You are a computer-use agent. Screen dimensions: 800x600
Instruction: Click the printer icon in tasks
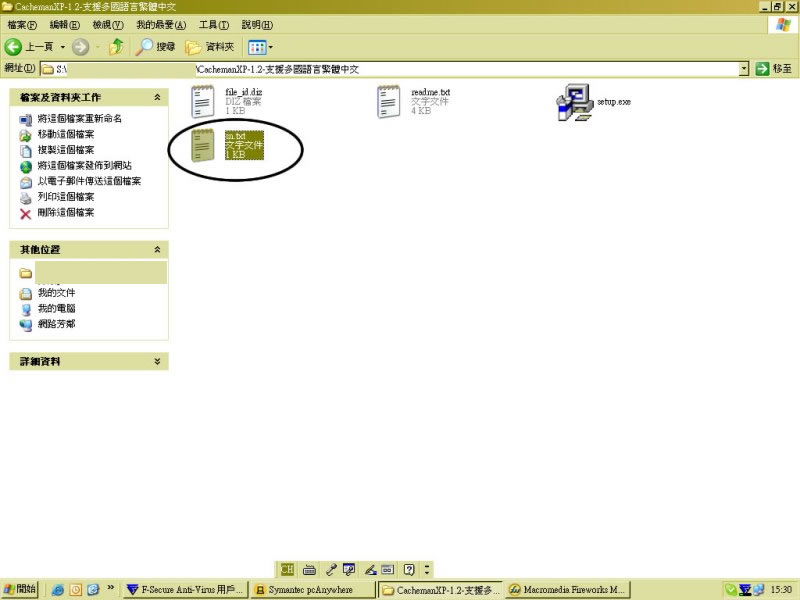pyautogui.click(x=26, y=198)
